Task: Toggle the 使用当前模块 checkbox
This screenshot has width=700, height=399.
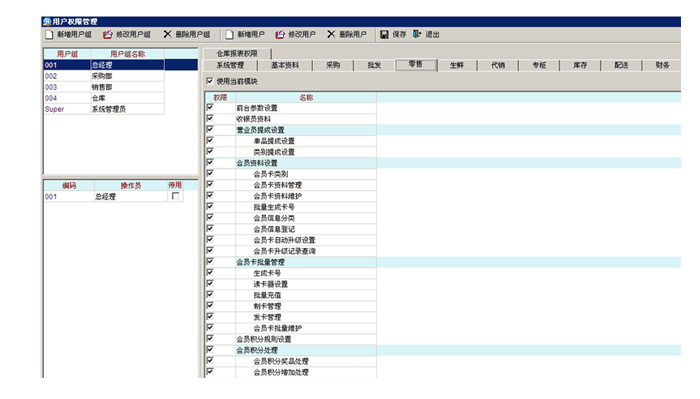Action: click(x=210, y=81)
